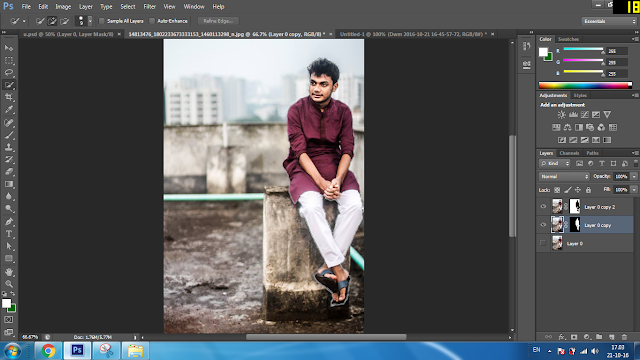Select the Lasso tool
This screenshot has height=360, width=640.
click(x=9, y=73)
